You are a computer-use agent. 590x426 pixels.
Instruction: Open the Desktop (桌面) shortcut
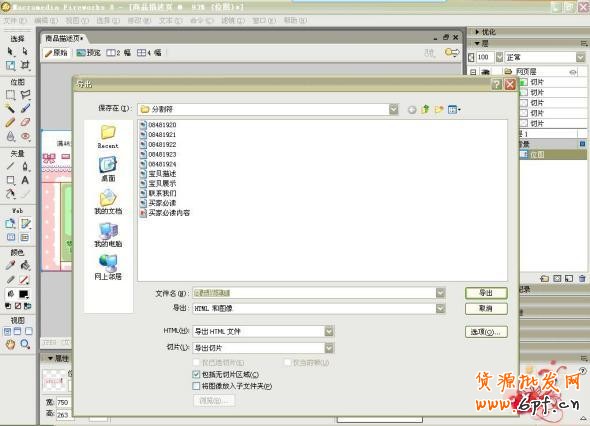(108, 169)
